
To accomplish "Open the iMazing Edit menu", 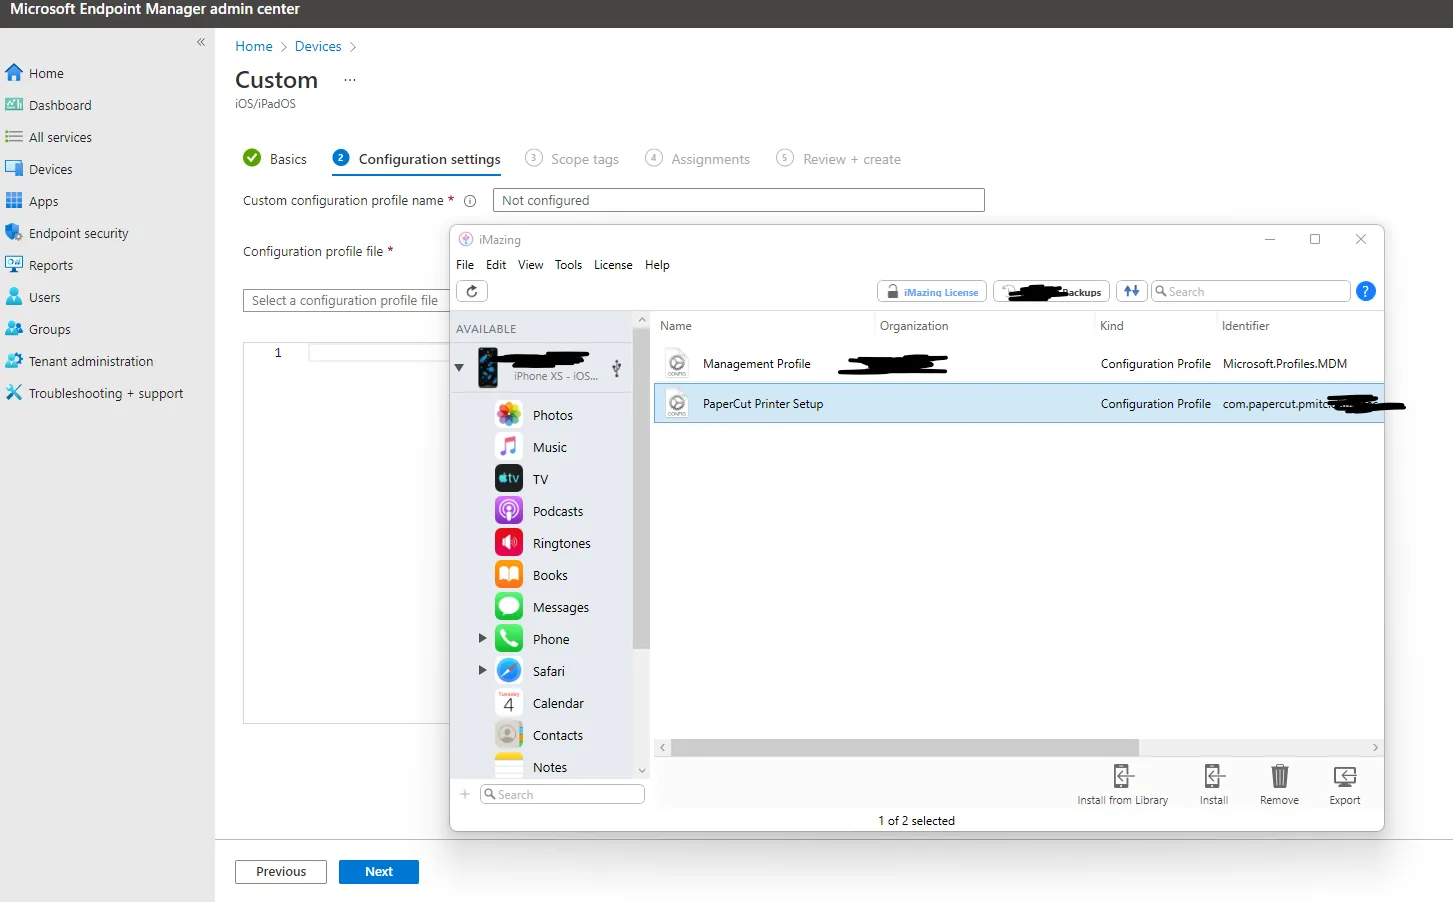I will pyautogui.click(x=496, y=265).
